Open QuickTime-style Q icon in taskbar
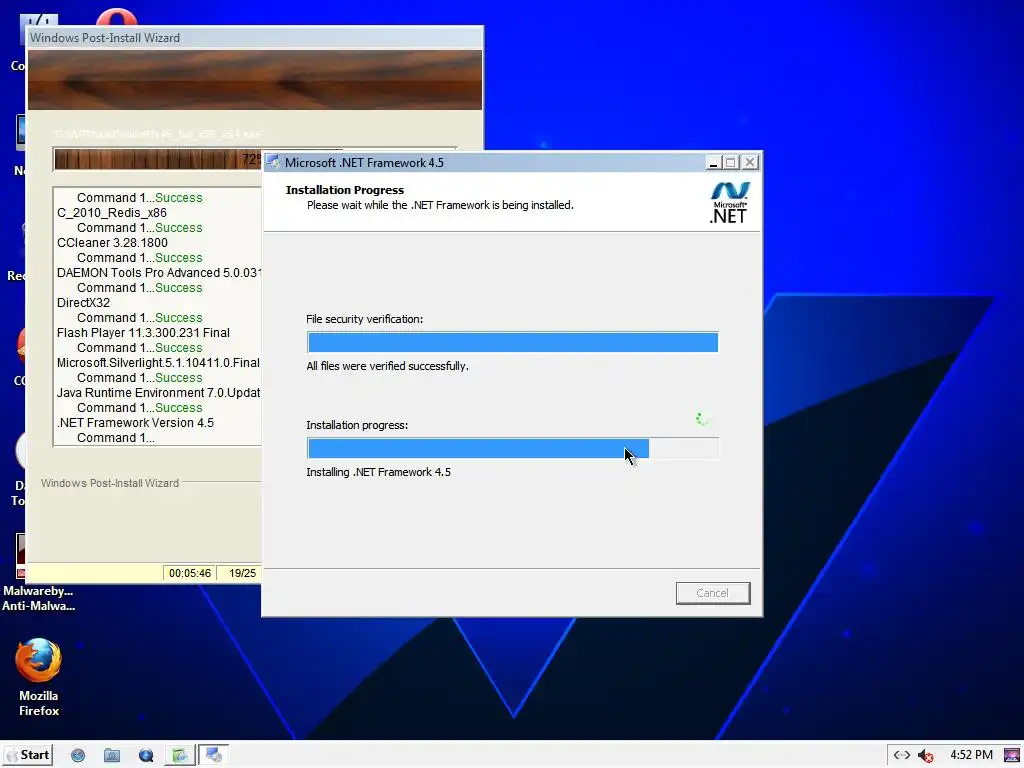Screen dimensions: 1024x768 146,755
